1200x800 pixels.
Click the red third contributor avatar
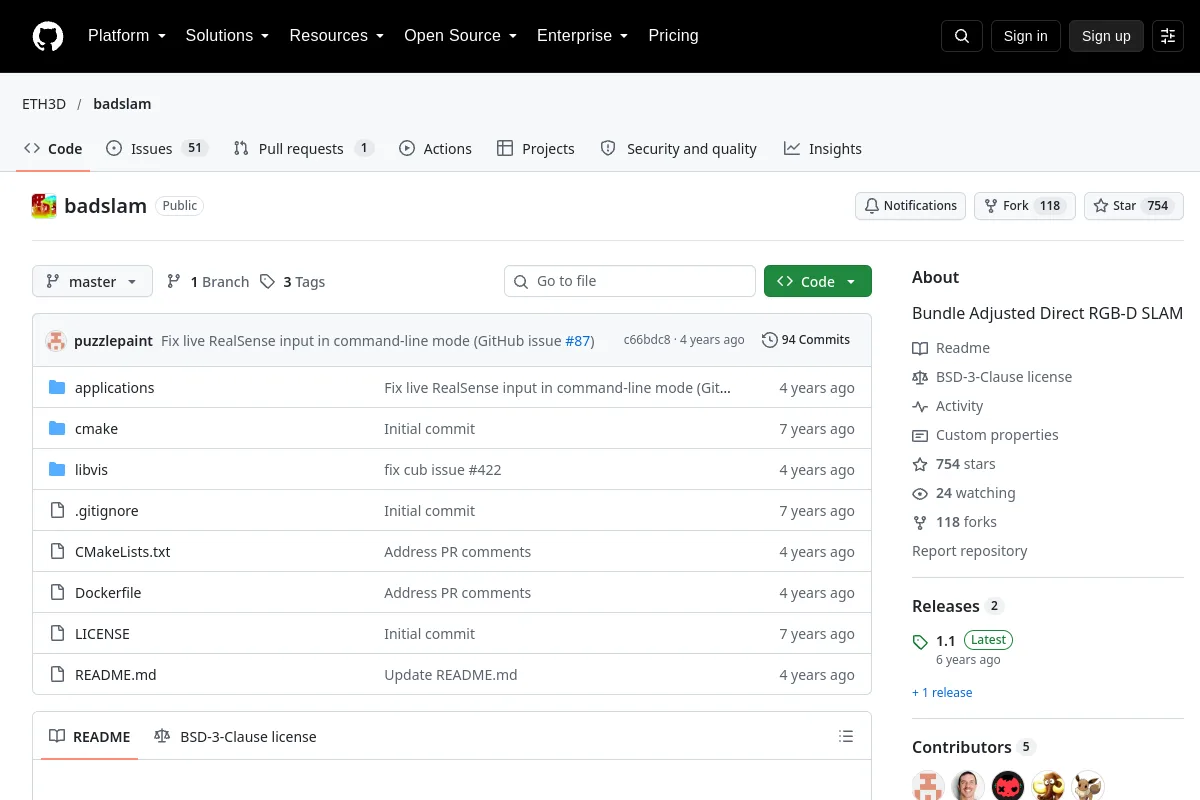click(x=1008, y=786)
